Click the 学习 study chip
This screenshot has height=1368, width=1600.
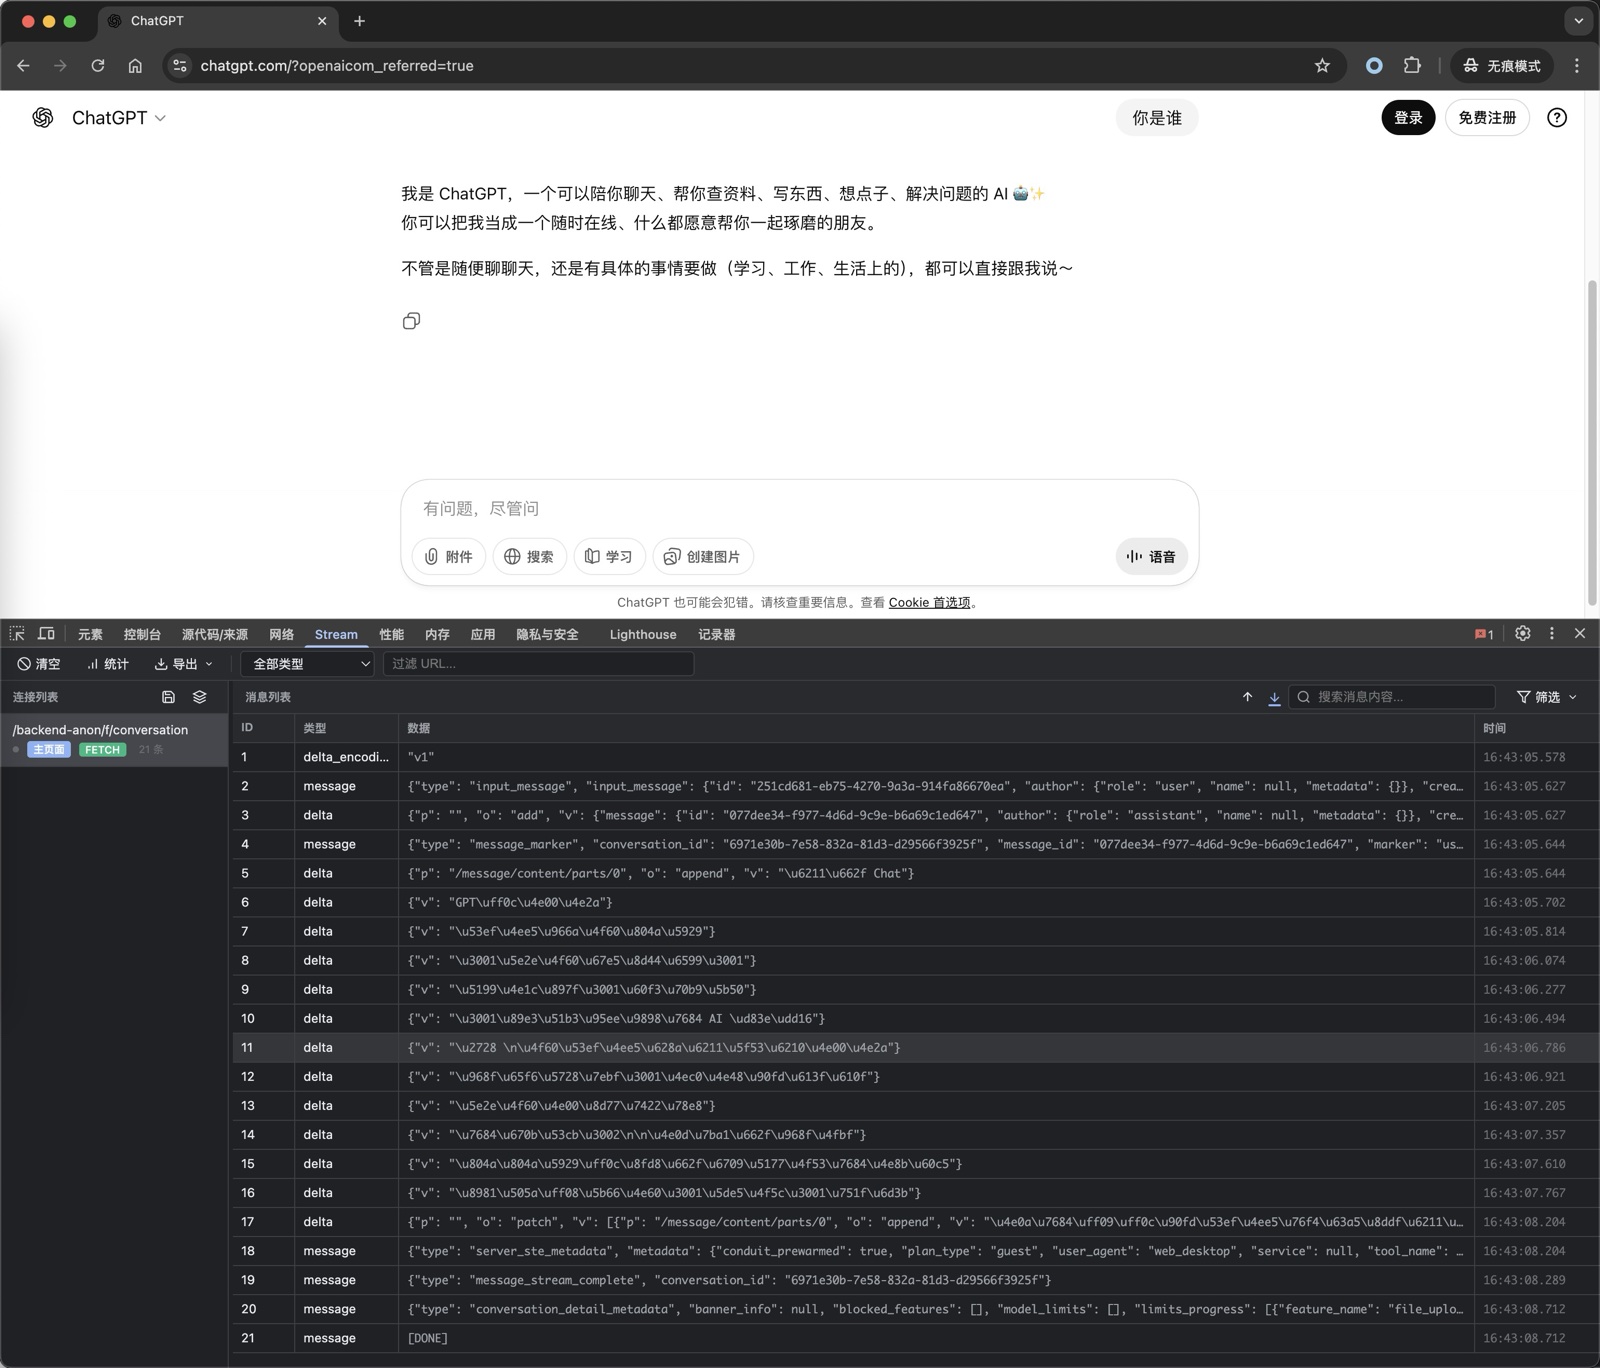pos(609,557)
